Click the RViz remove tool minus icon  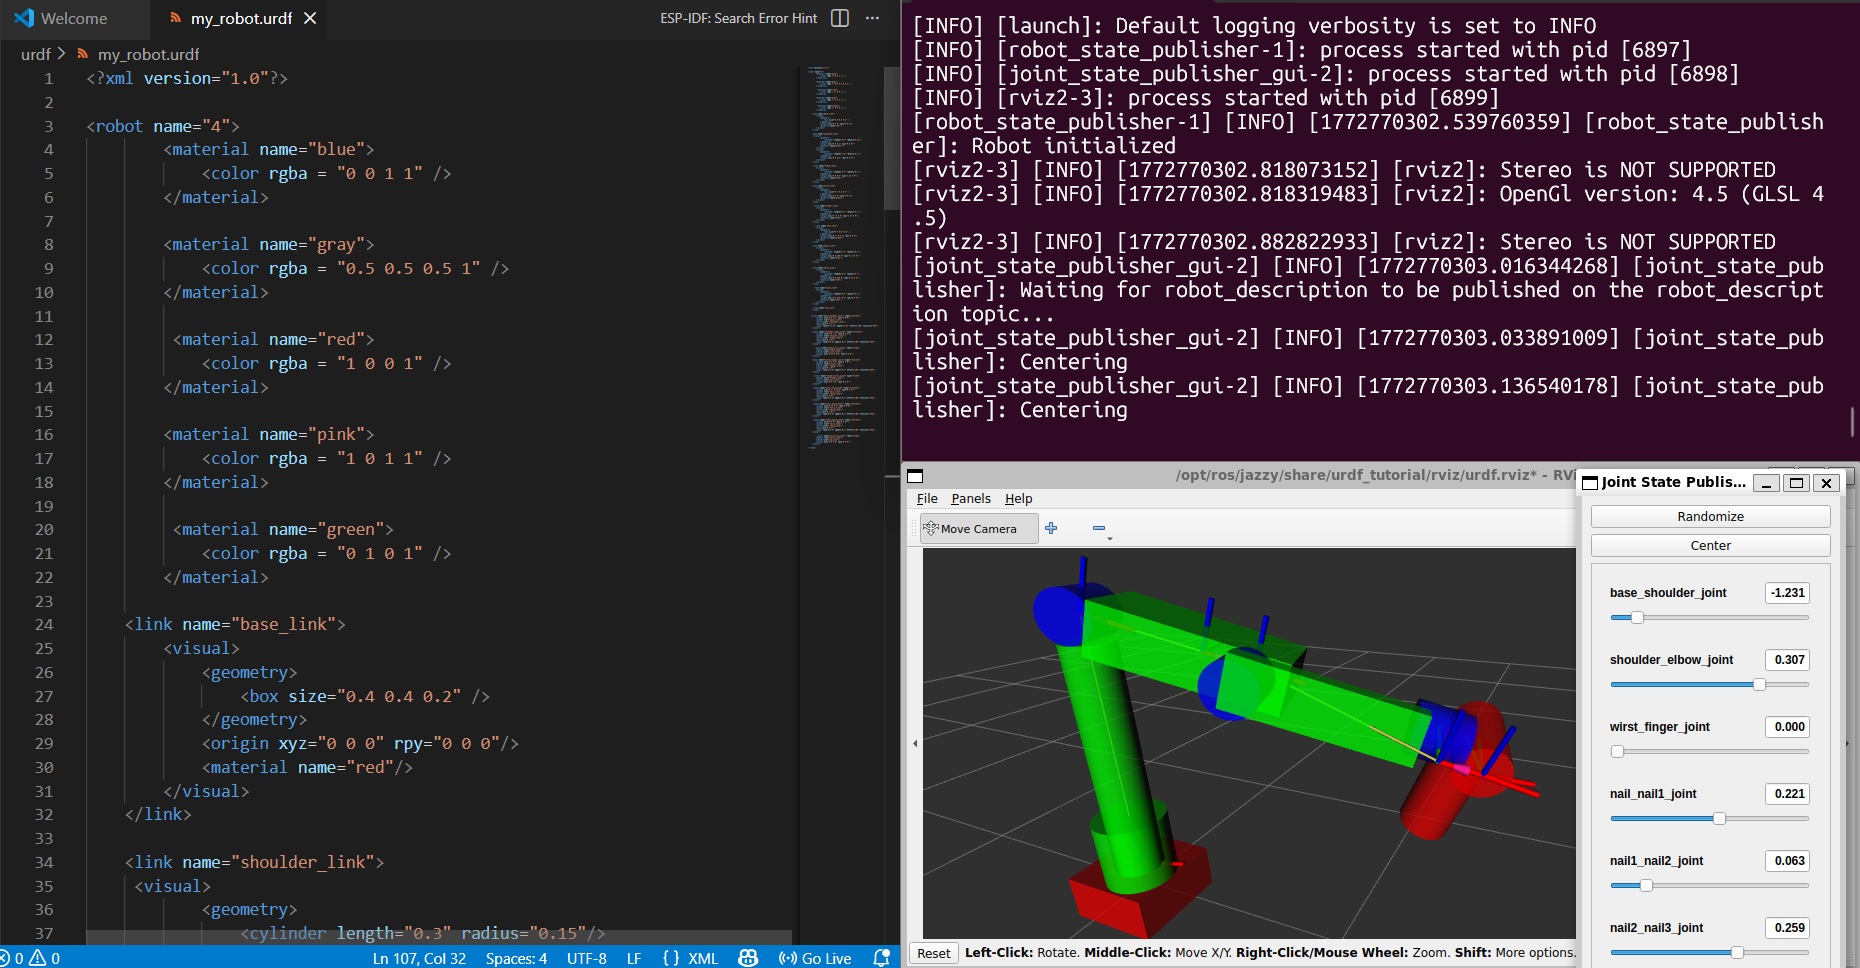[1099, 528]
